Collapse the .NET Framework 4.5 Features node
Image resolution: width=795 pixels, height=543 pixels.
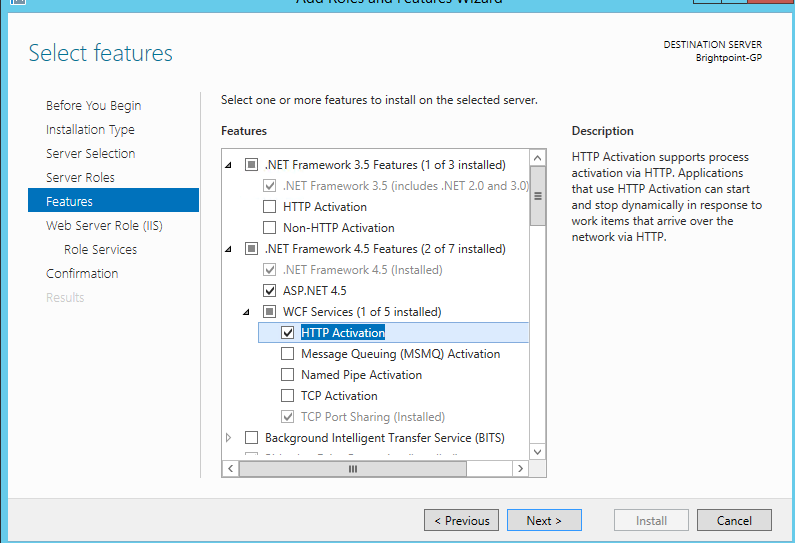228,249
